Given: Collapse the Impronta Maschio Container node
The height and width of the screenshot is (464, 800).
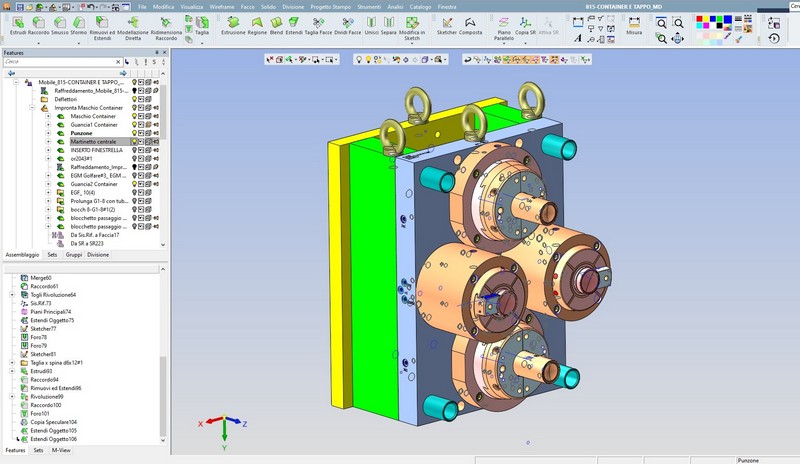Looking at the screenshot, I should click(x=33, y=108).
